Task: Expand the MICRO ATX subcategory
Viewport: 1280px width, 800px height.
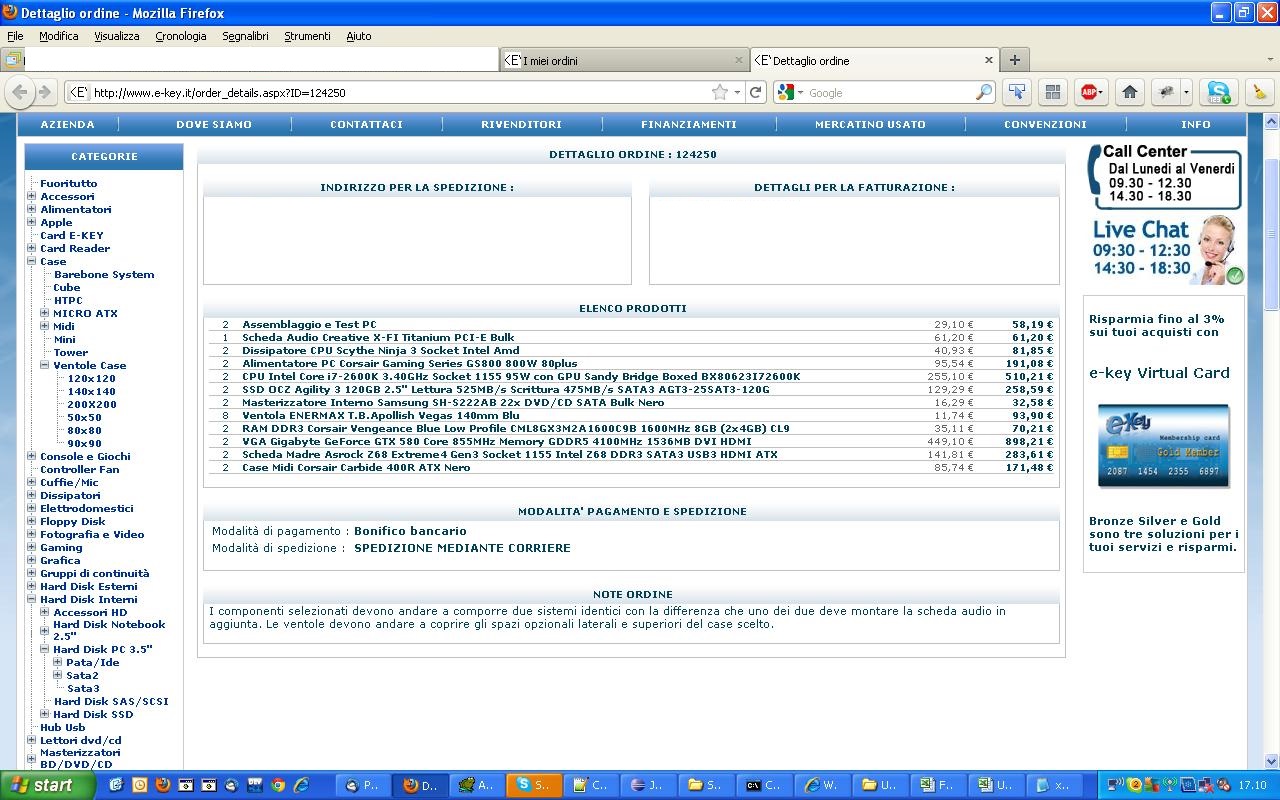Action: point(44,313)
